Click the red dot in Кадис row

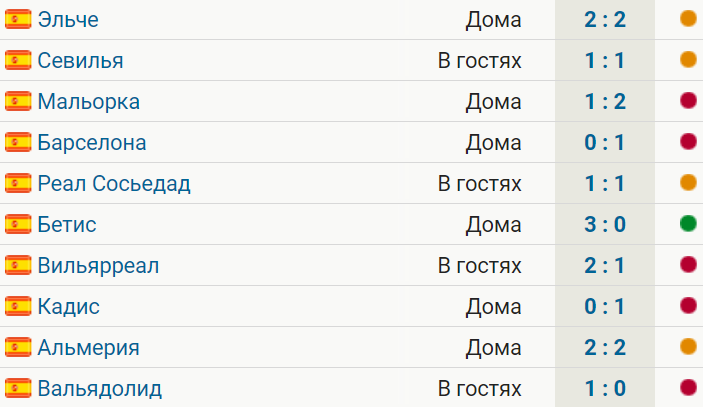[688, 305]
